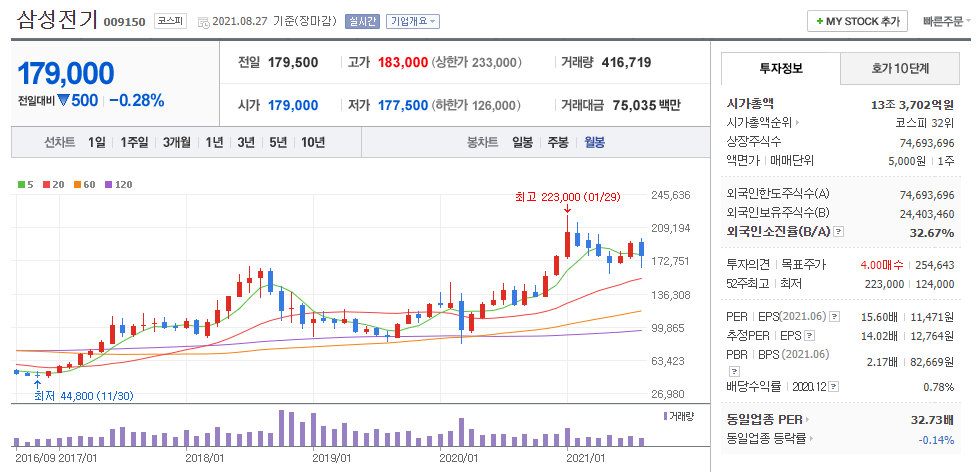
Task: Click the green 5-day moving average legend square
Action: (22, 185)
